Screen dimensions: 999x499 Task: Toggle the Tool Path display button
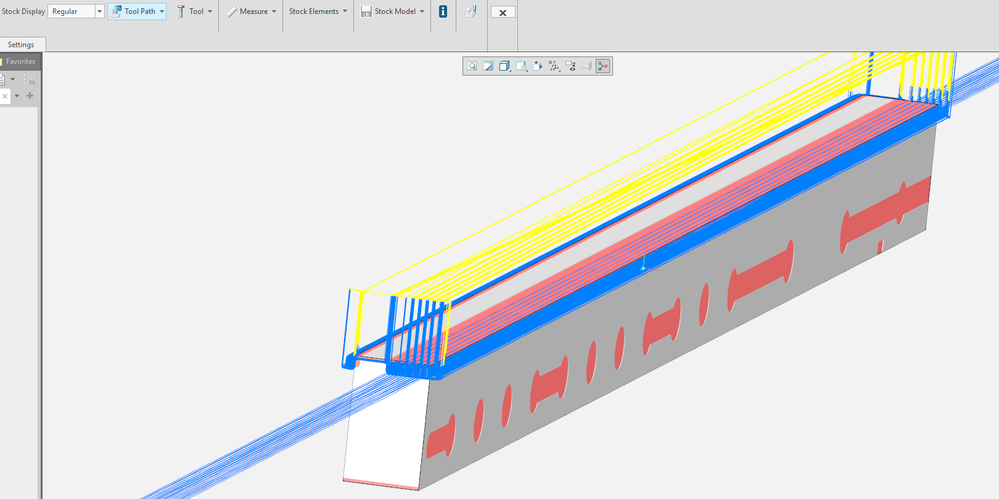click(137, 12)
